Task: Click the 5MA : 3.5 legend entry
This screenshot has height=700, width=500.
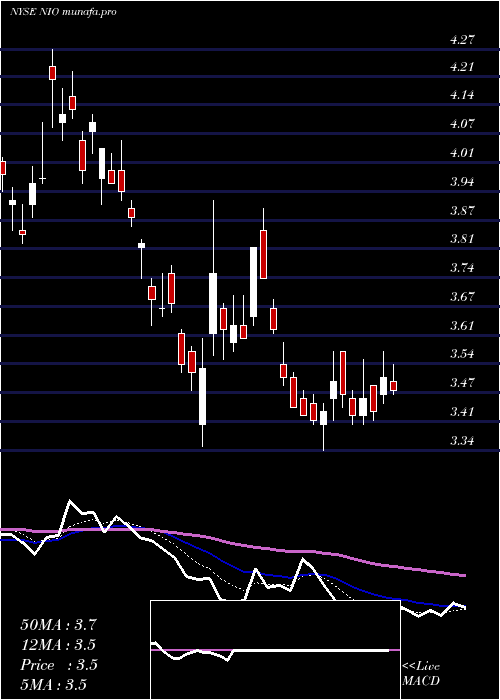Action: [x=54, y=684]
